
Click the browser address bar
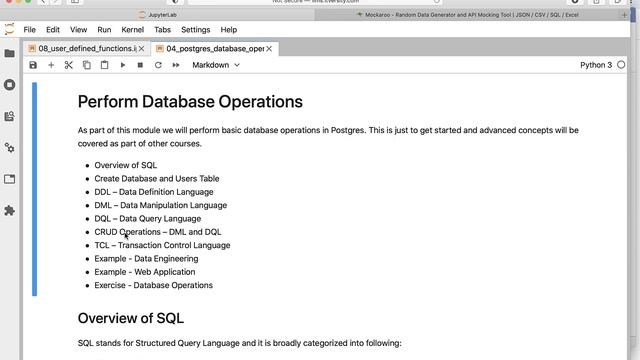point(315,2)
